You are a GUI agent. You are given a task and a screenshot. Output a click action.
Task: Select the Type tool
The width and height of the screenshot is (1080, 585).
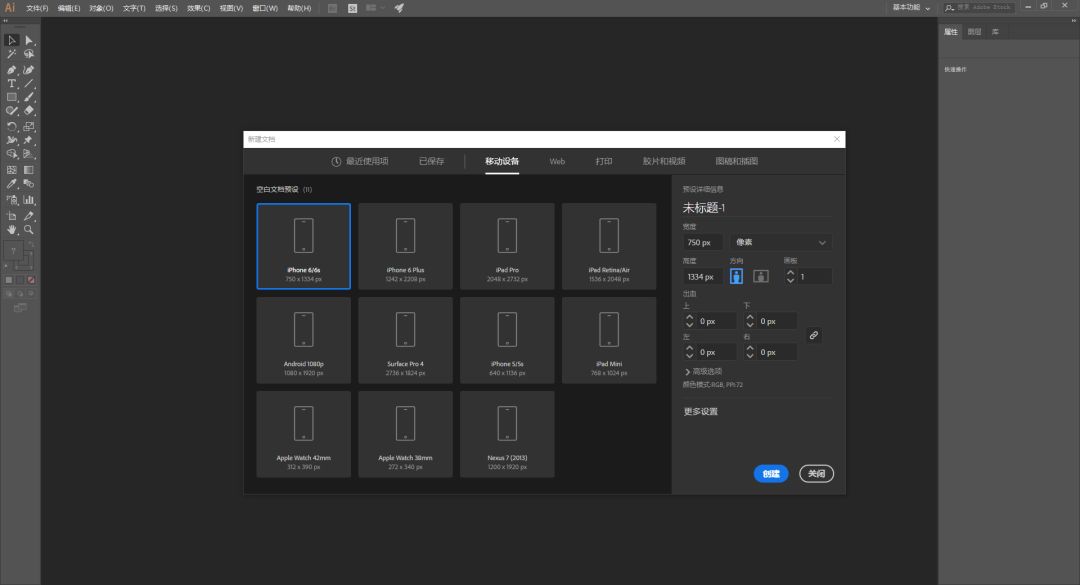(12, 84)
